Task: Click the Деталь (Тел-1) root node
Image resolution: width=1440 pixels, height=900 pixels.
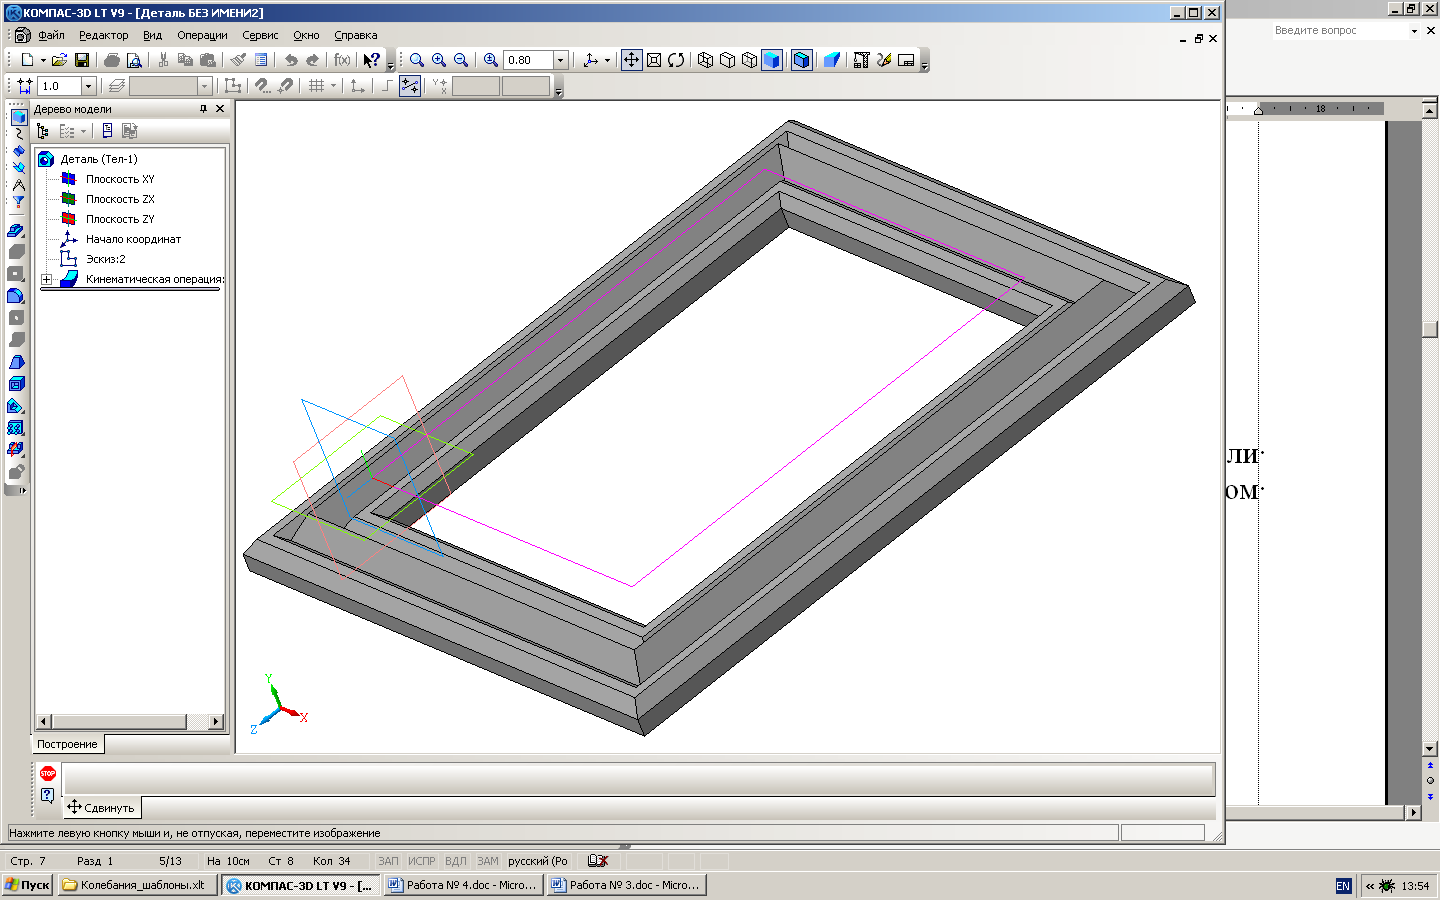Action: [99, 159]
